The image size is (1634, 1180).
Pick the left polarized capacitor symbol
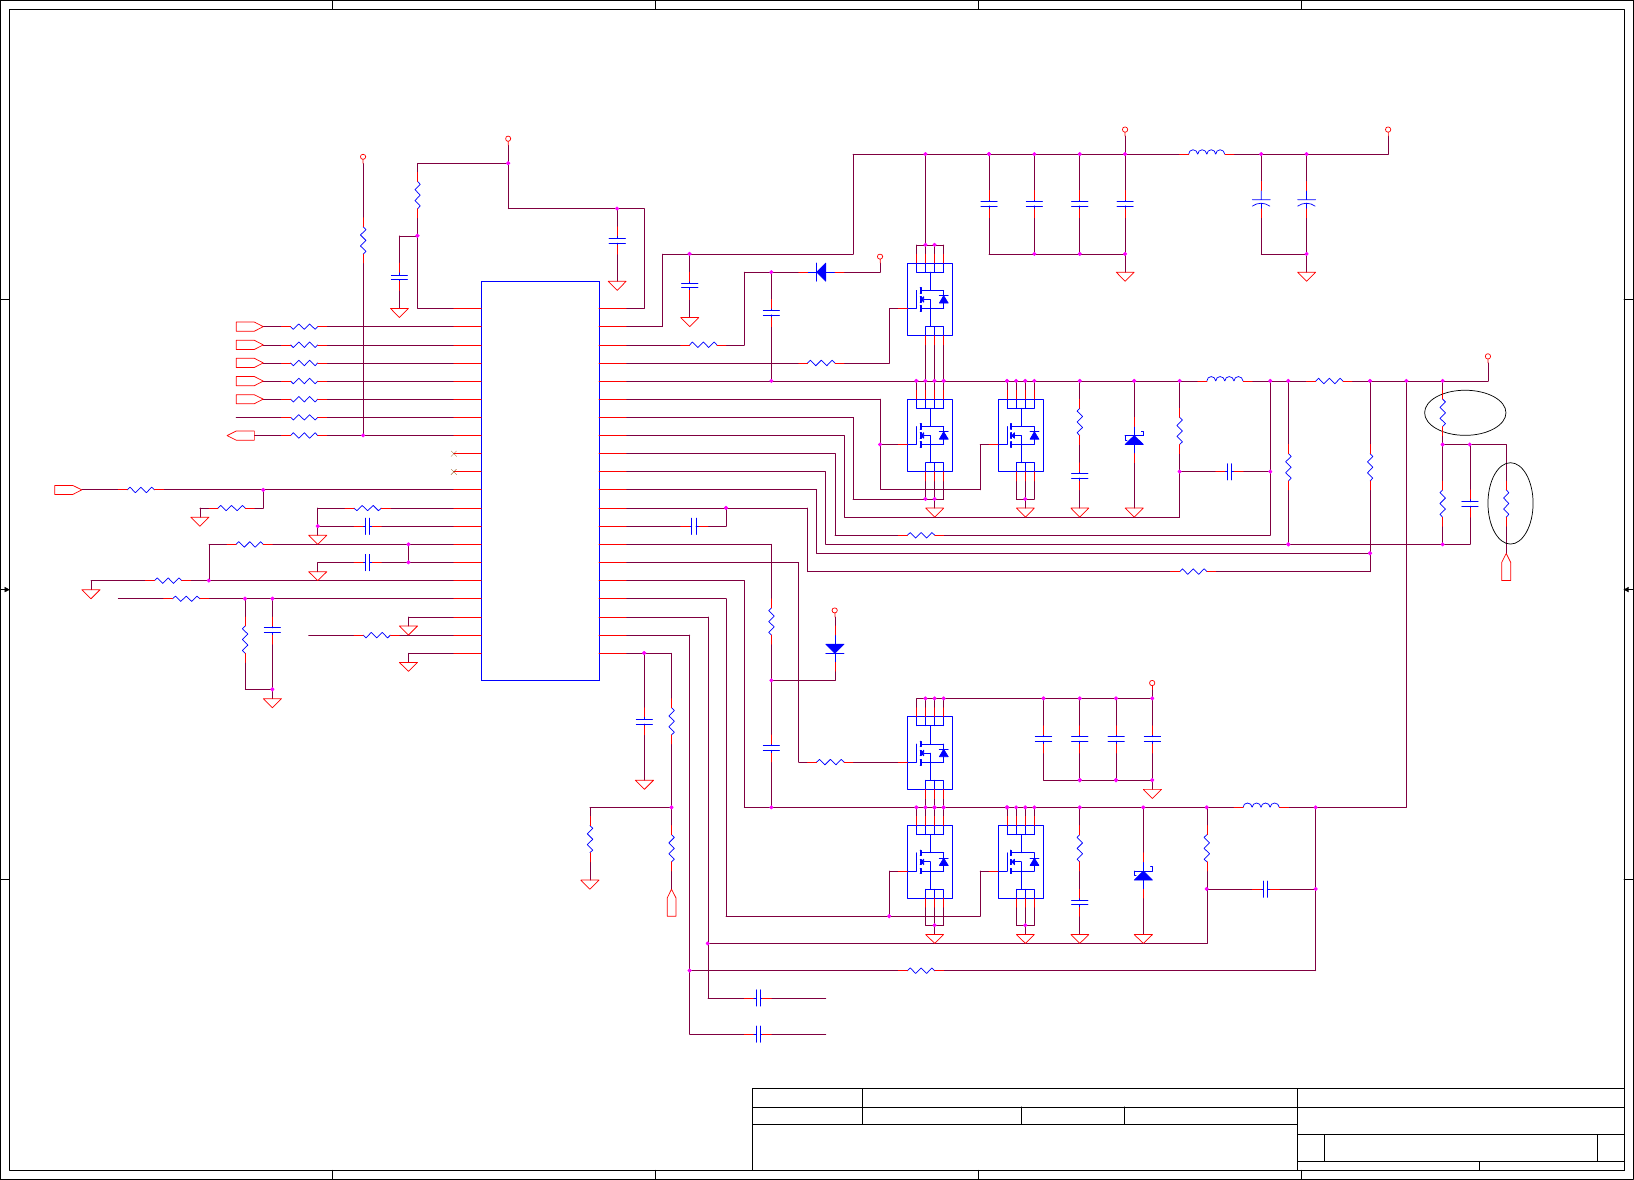click(1261, 203)
